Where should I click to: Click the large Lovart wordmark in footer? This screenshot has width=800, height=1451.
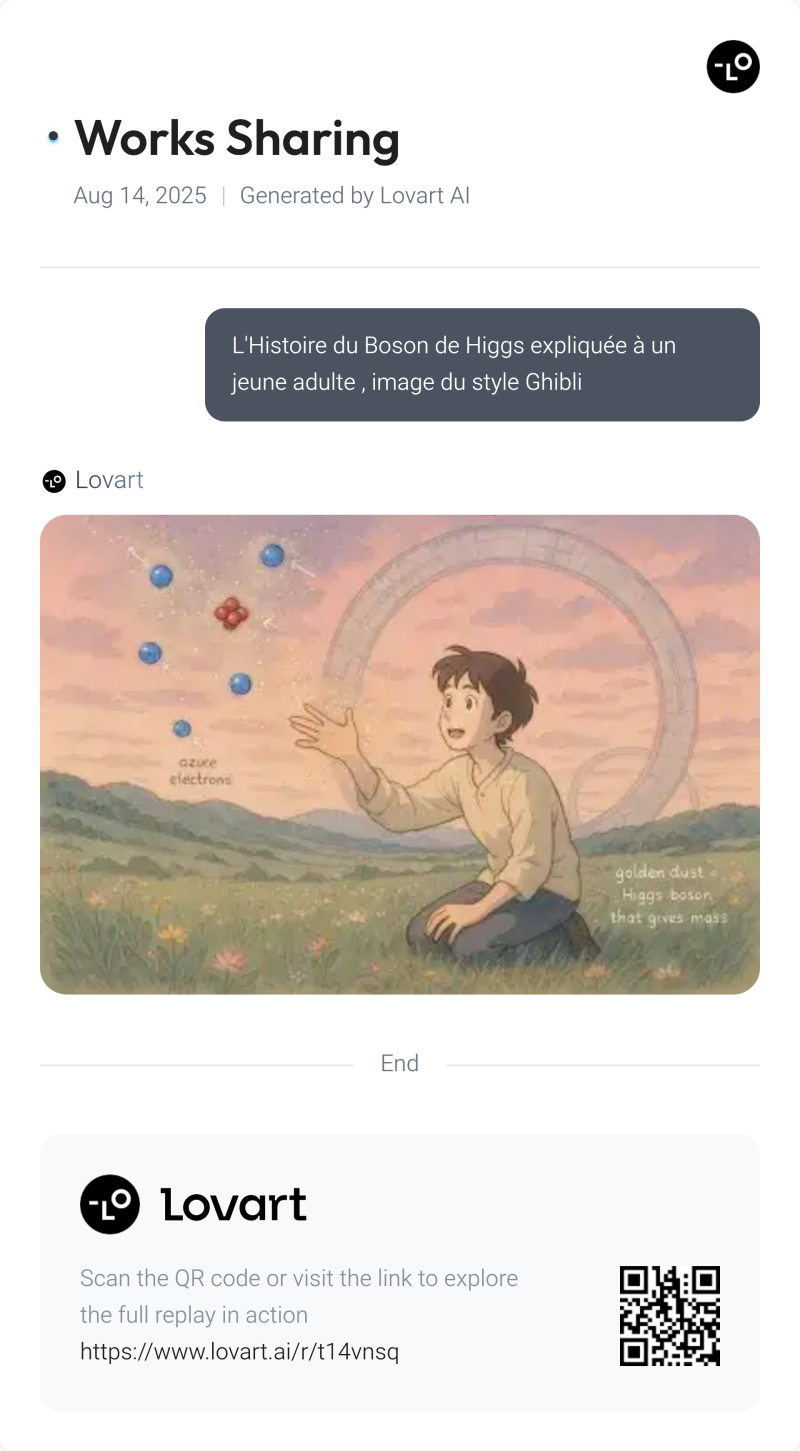[x=234, y=1205]
